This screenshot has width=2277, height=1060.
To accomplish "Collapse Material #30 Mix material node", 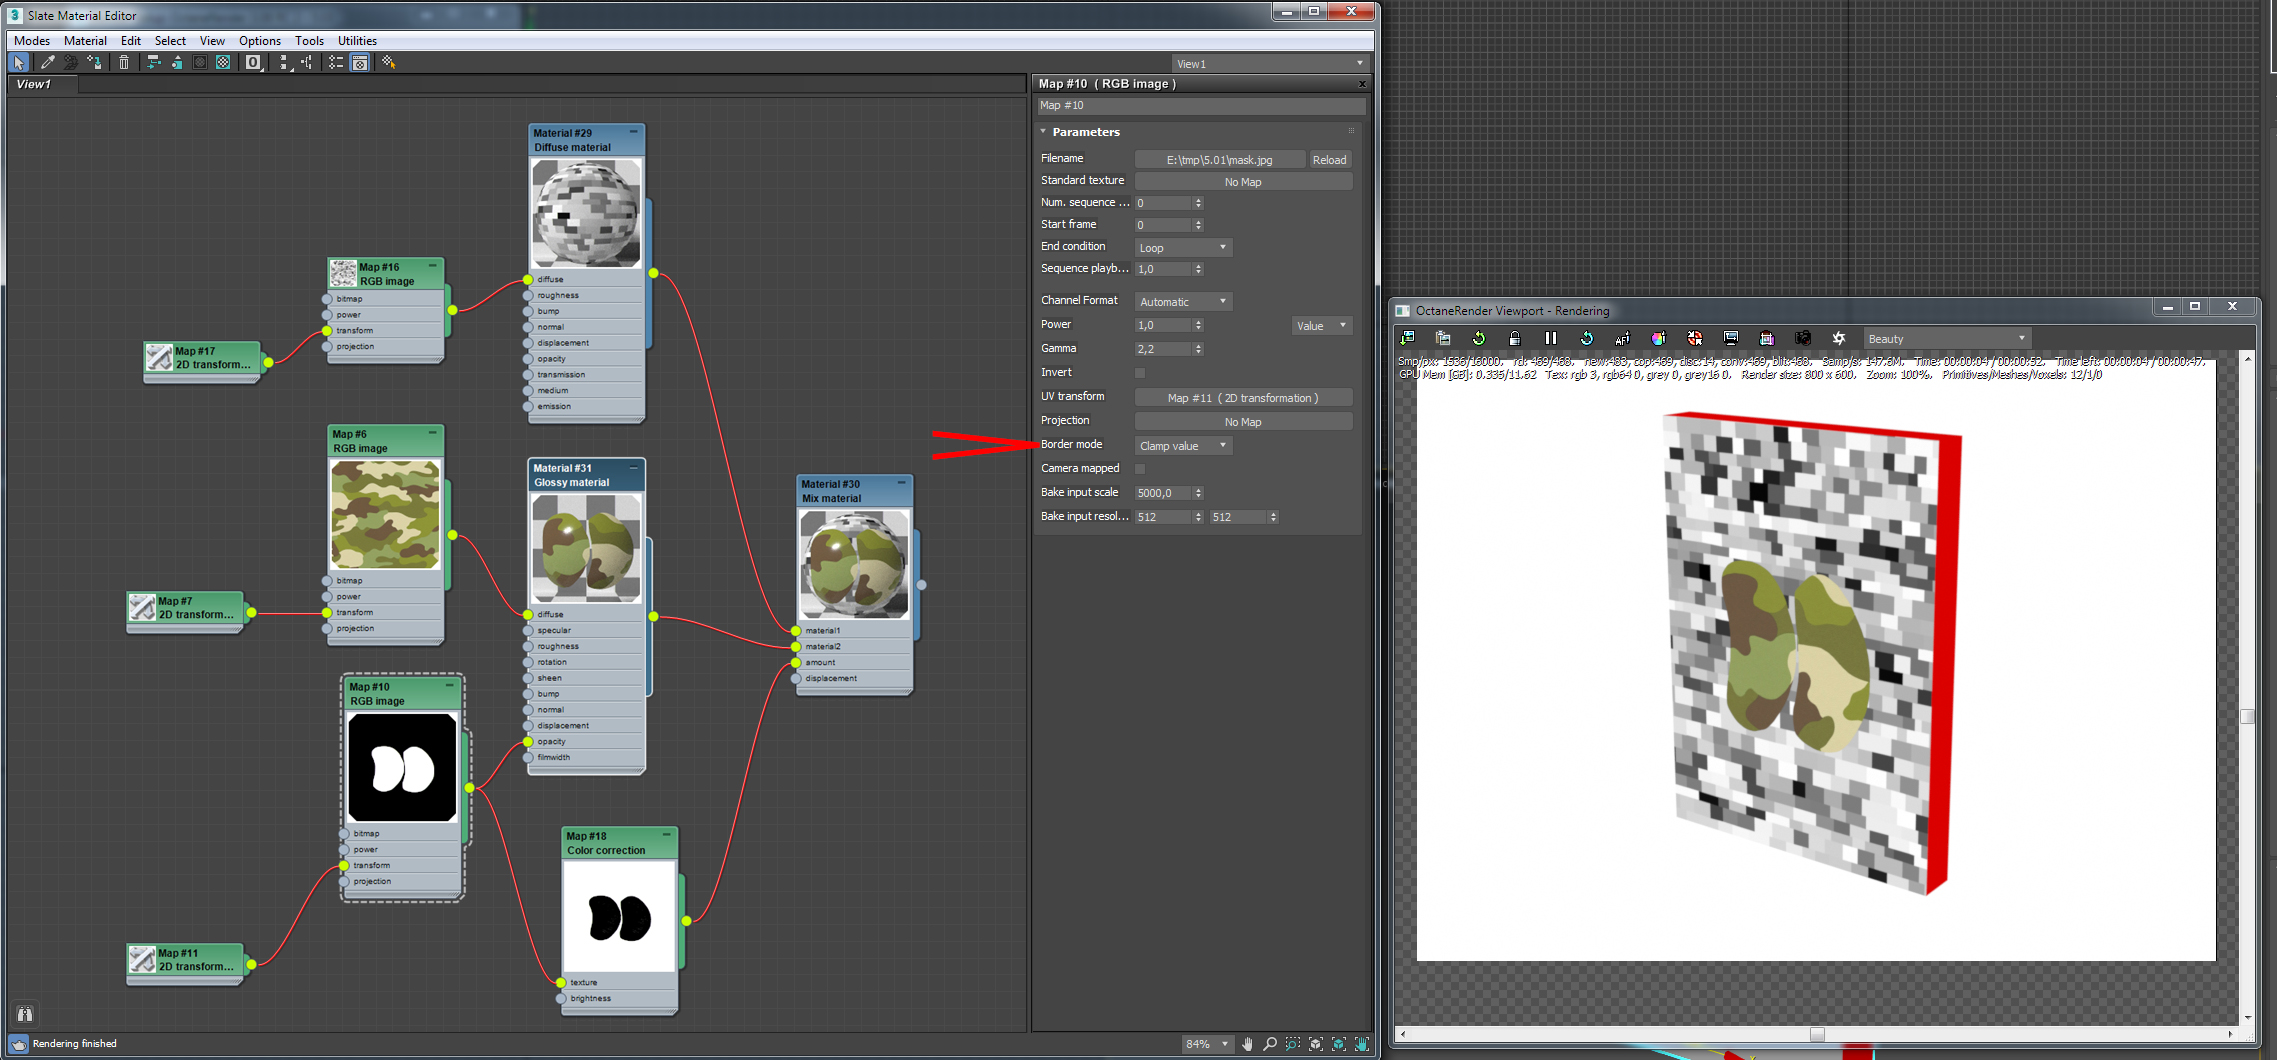I will click(x=901, y=483).
